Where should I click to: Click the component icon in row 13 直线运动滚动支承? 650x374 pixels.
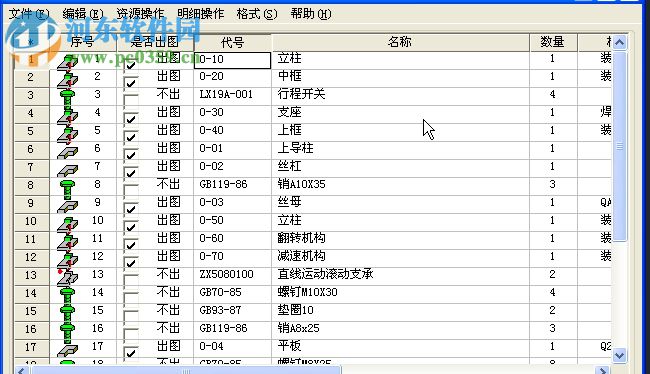point(67,276)
